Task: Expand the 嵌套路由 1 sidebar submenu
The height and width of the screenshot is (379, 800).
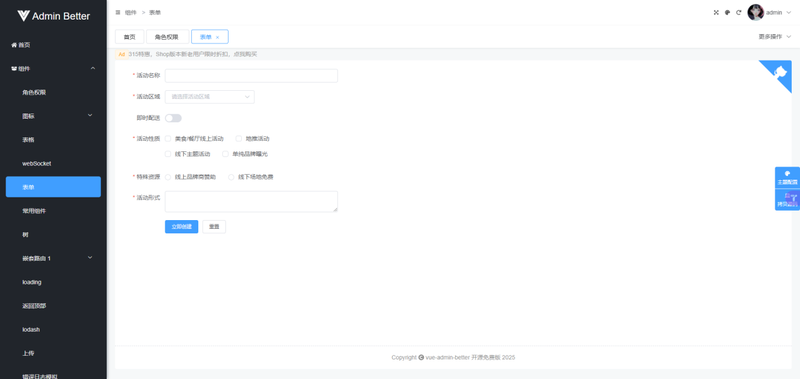Action: coord(90,258)
